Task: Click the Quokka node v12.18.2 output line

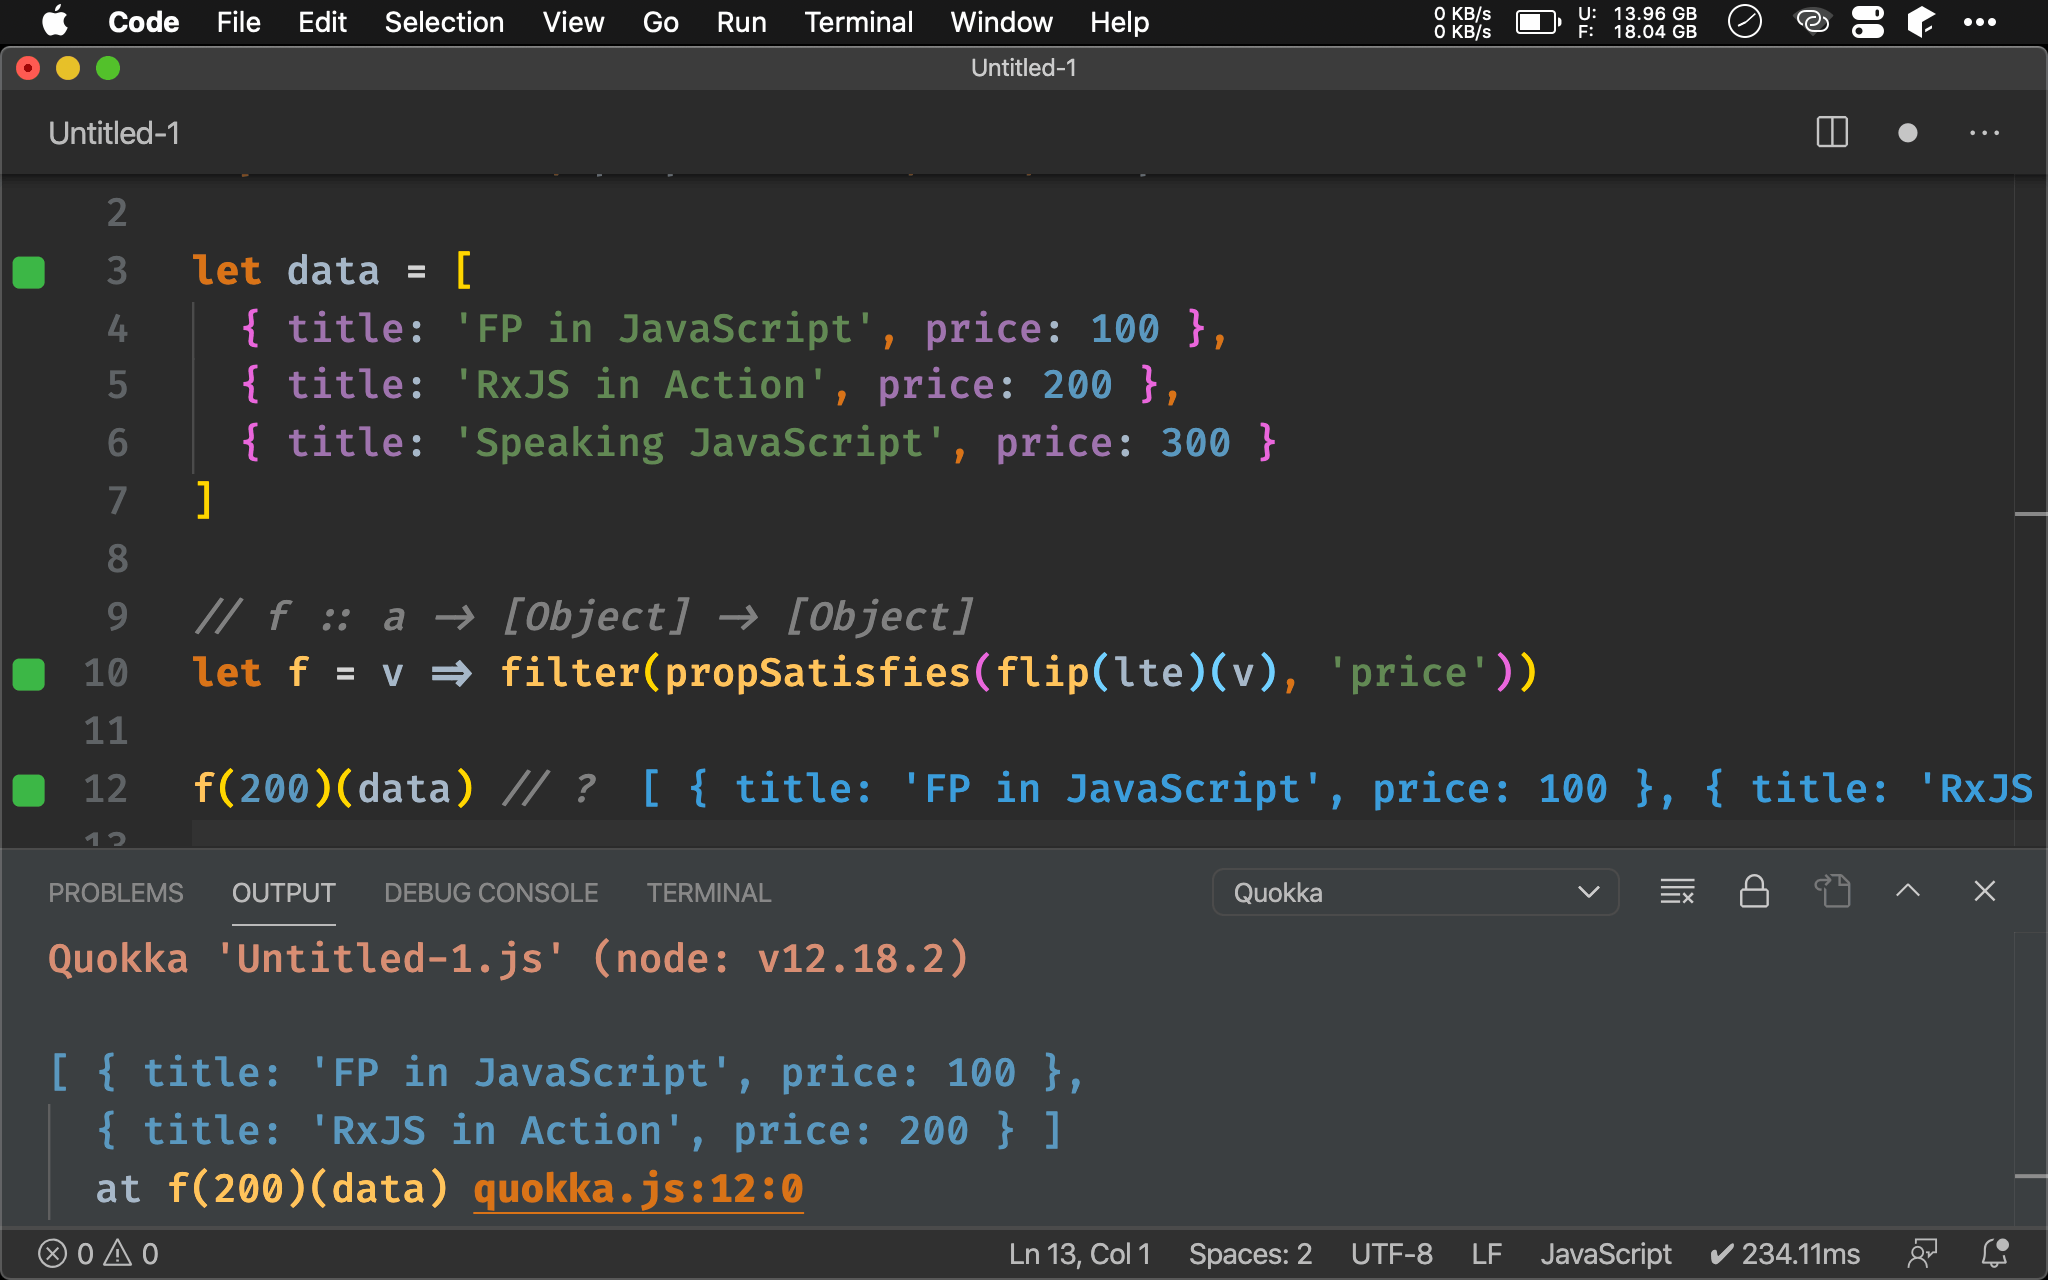Action: (x=508, y=960)
